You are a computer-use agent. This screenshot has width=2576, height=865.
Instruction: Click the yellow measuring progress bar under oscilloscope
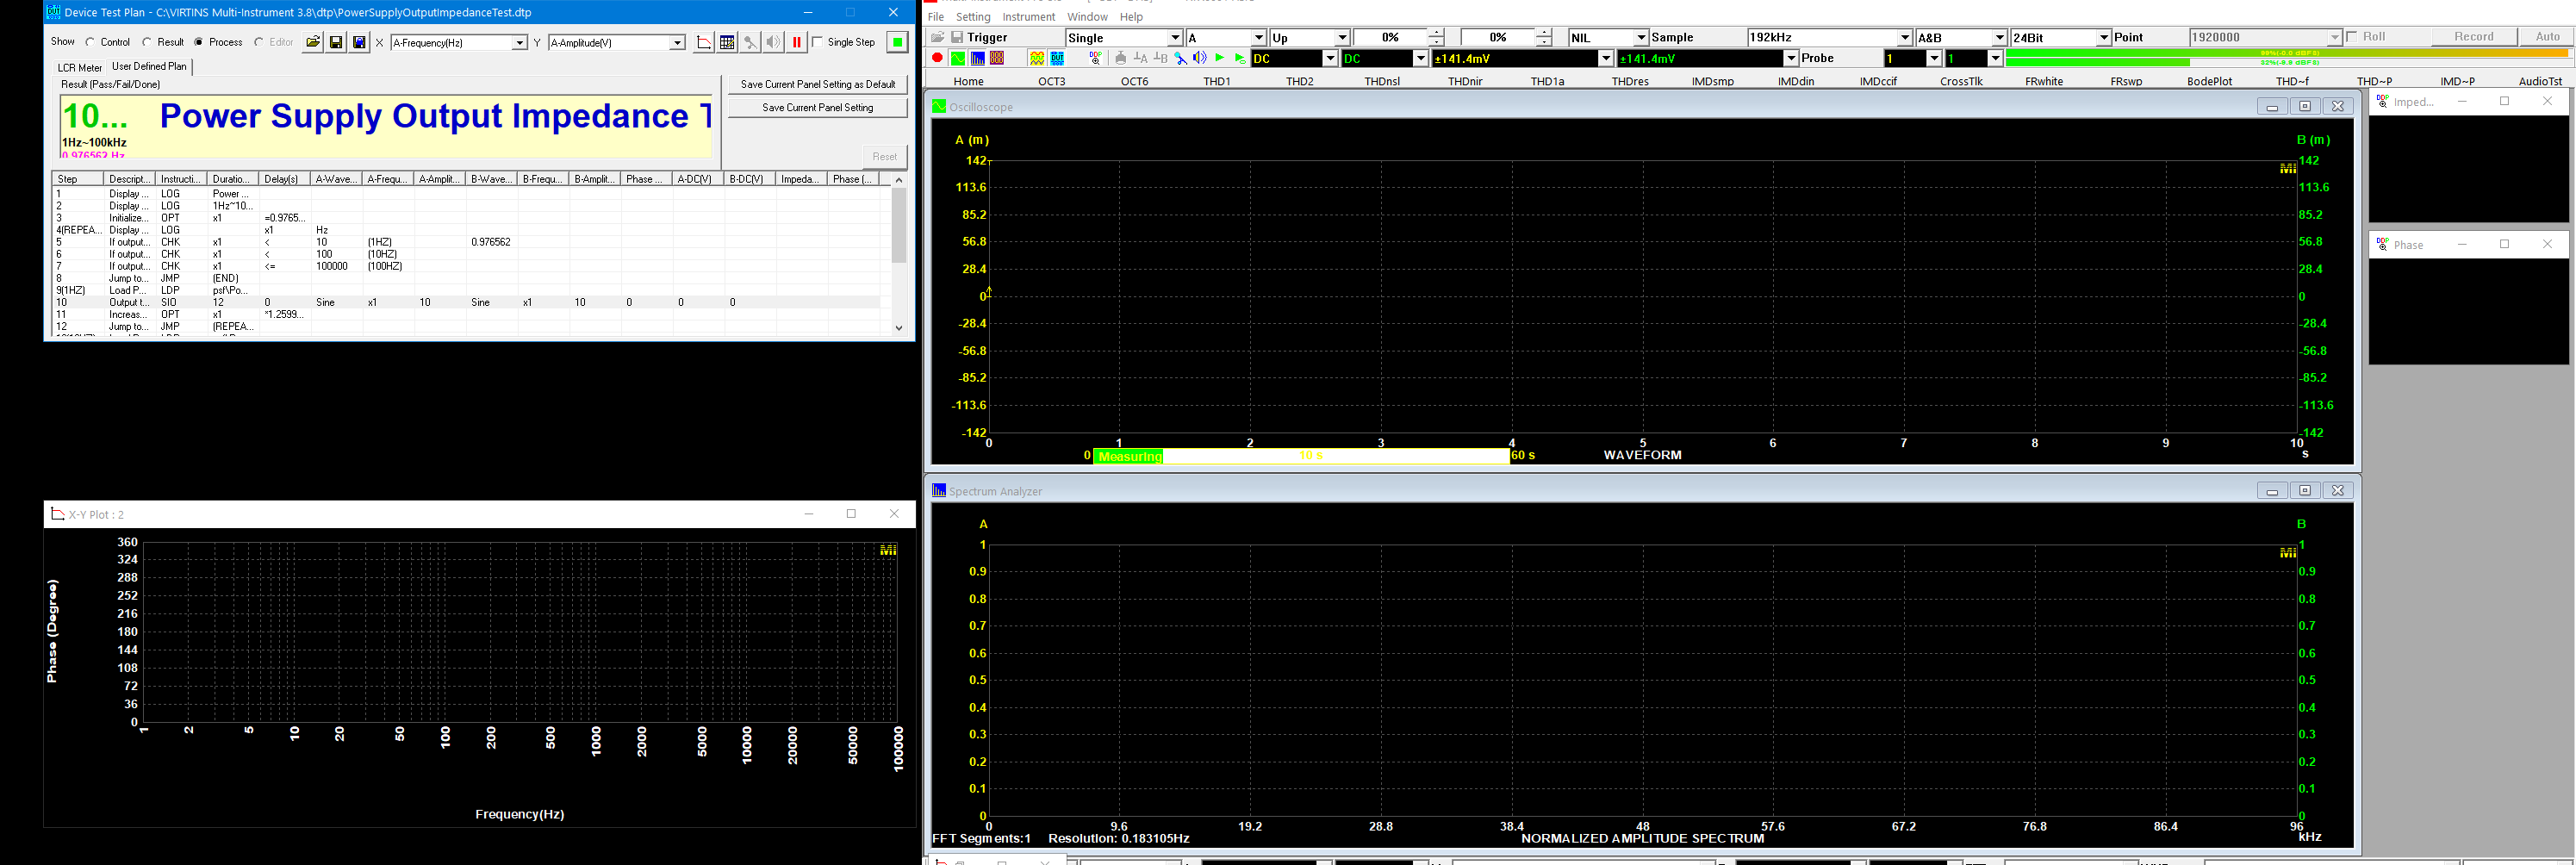tap(1301, 456)
